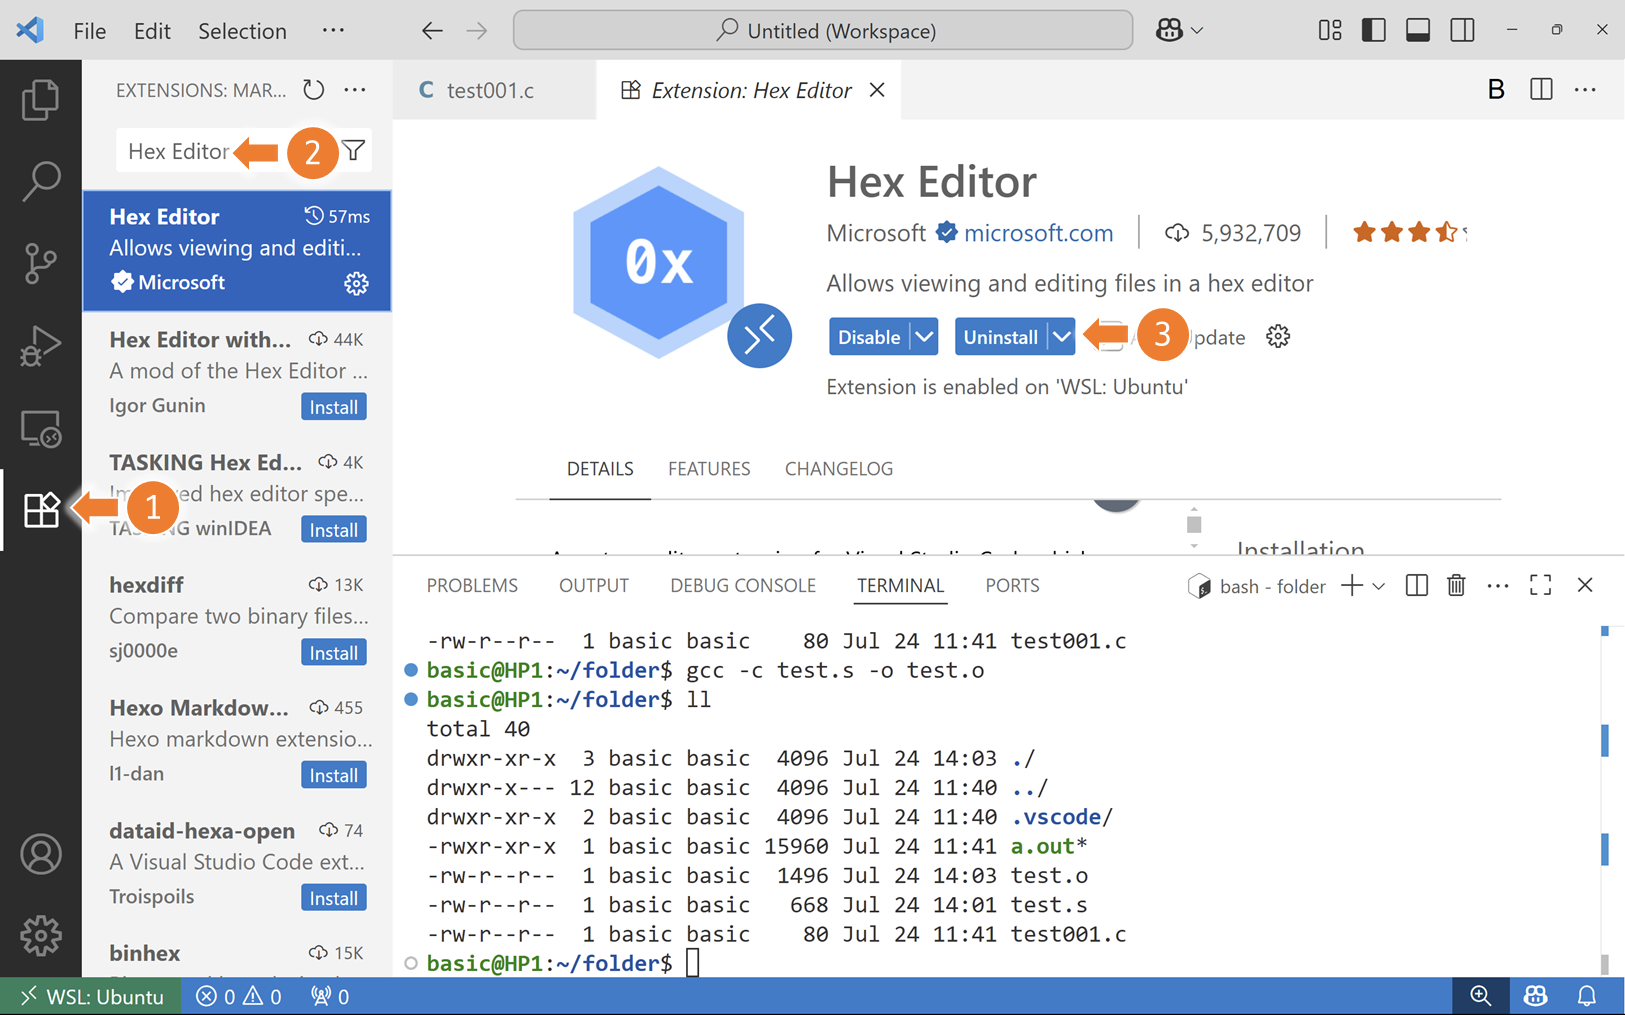Screen dimensions: 1625x1015
Task: Show notifications bell in status bar
Action: point(1587,996)
